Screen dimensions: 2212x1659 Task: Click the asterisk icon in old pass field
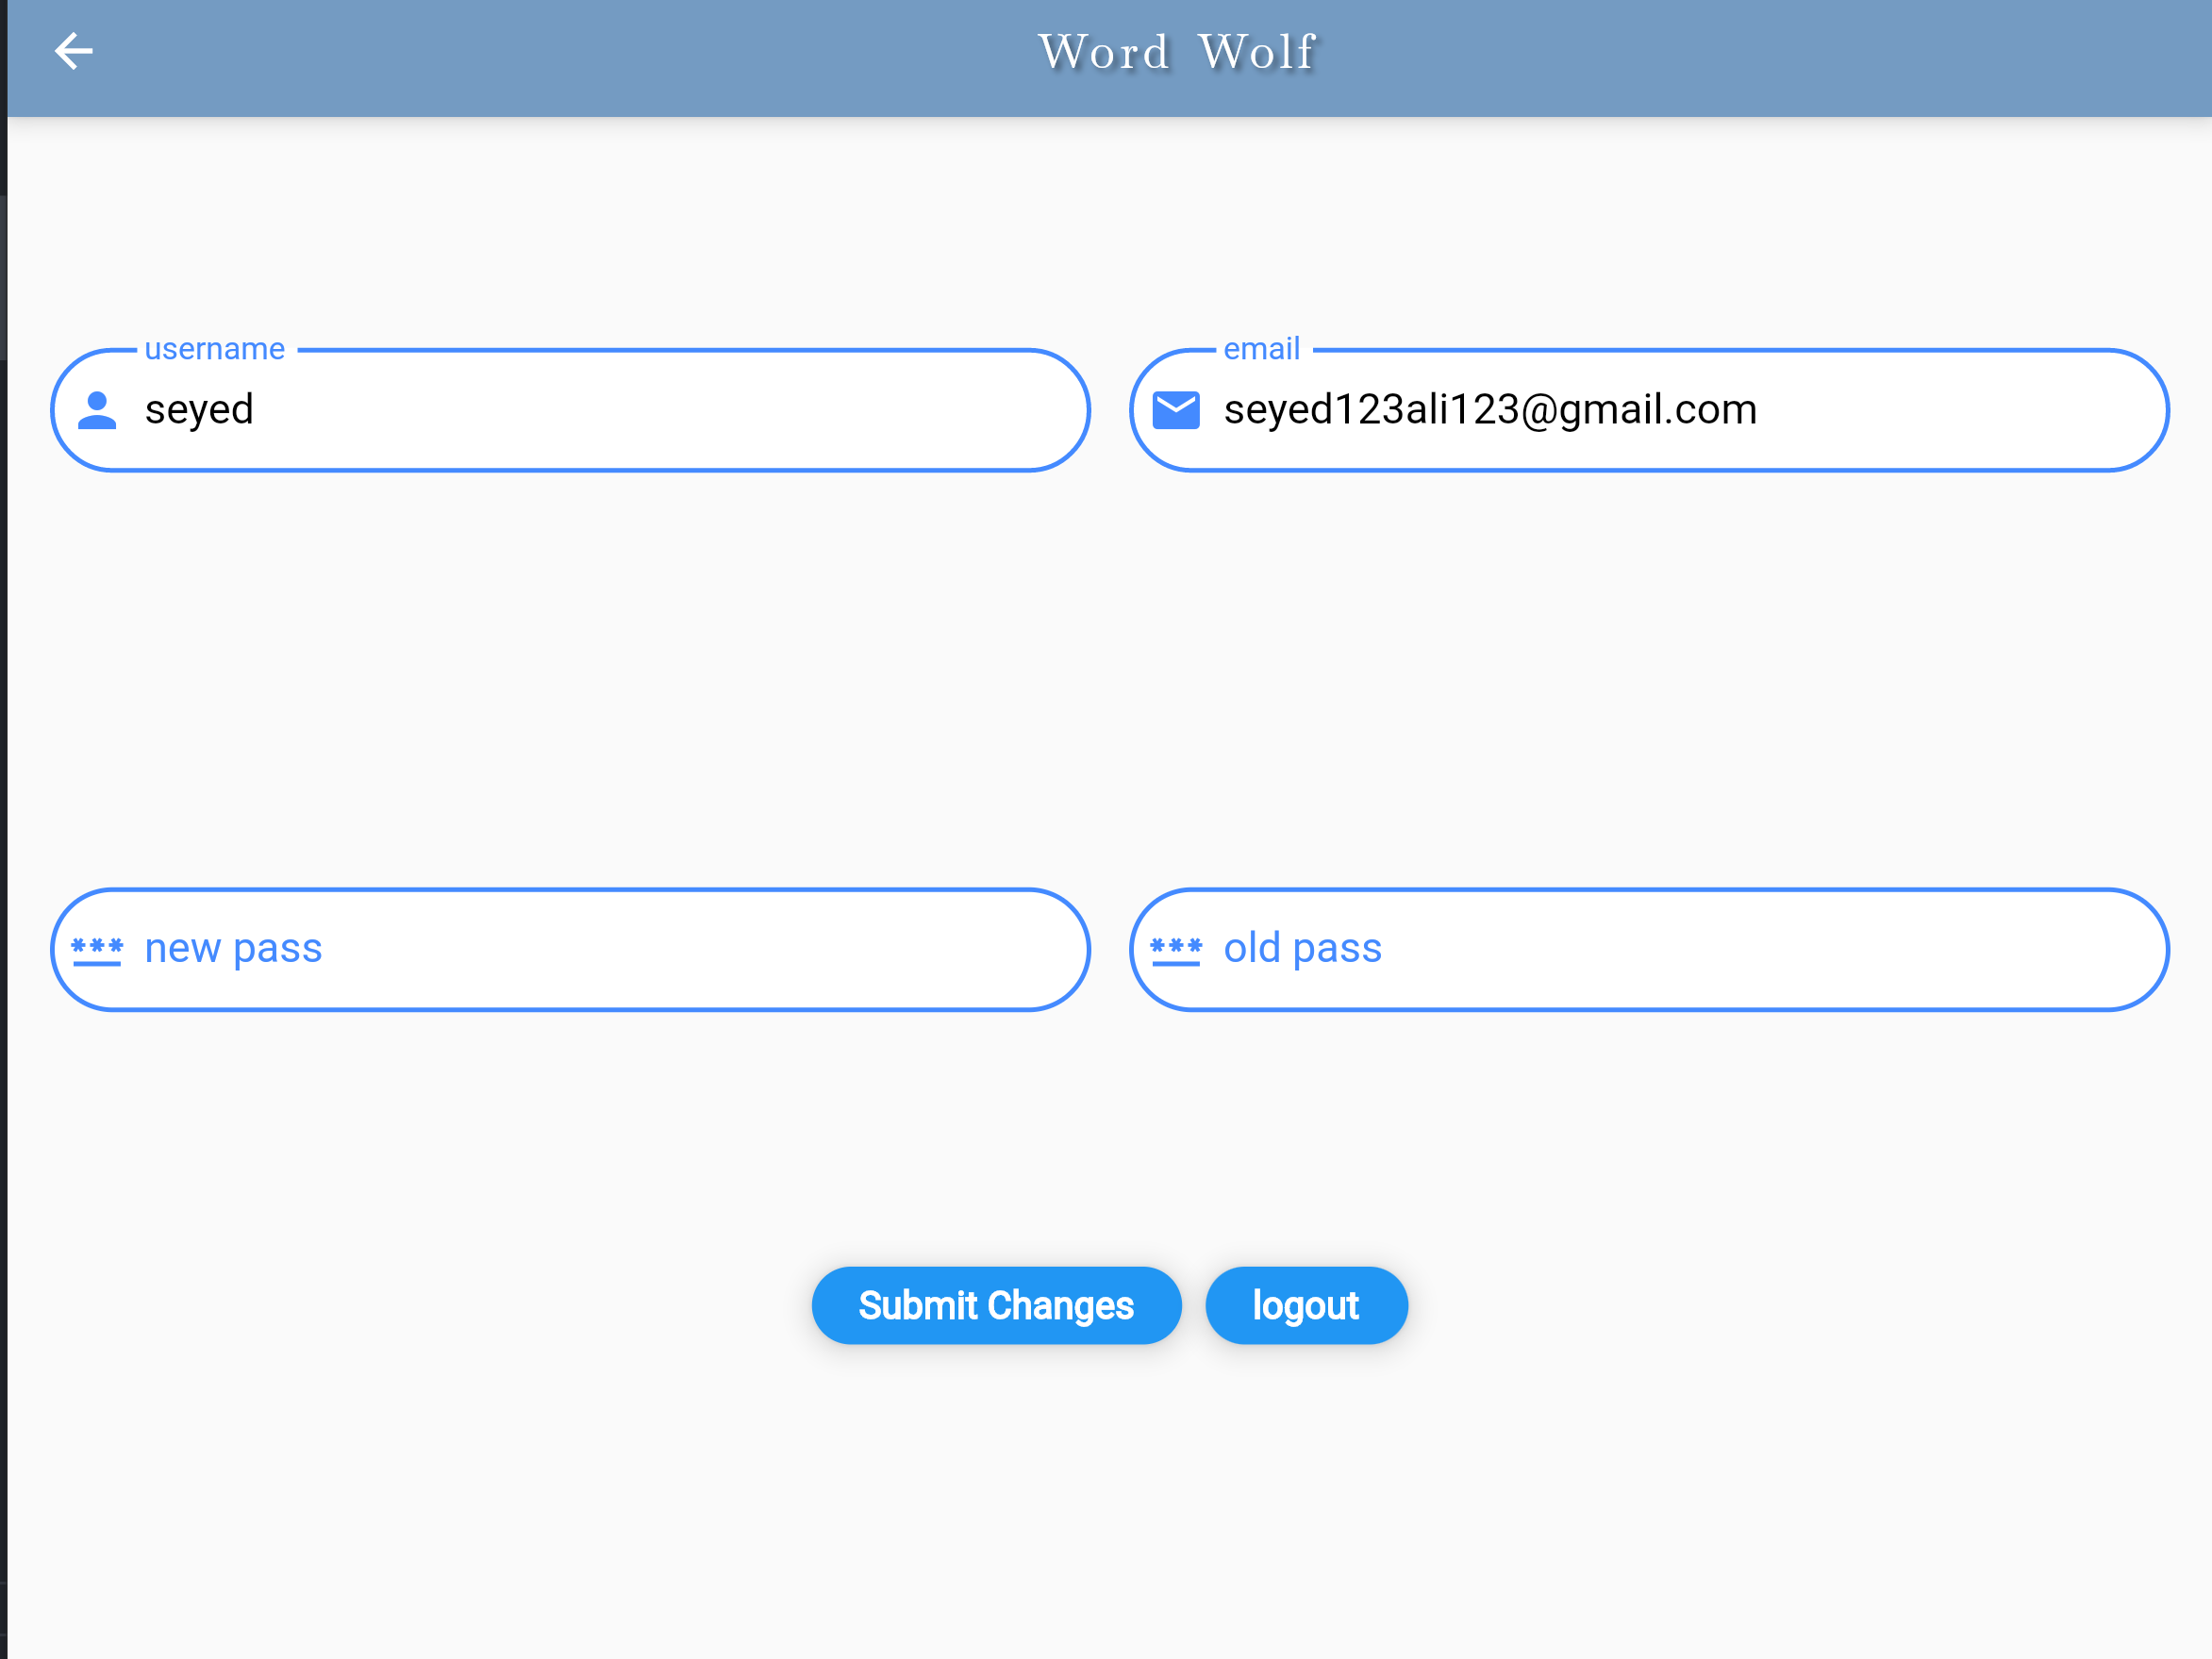click(1176, 951)
